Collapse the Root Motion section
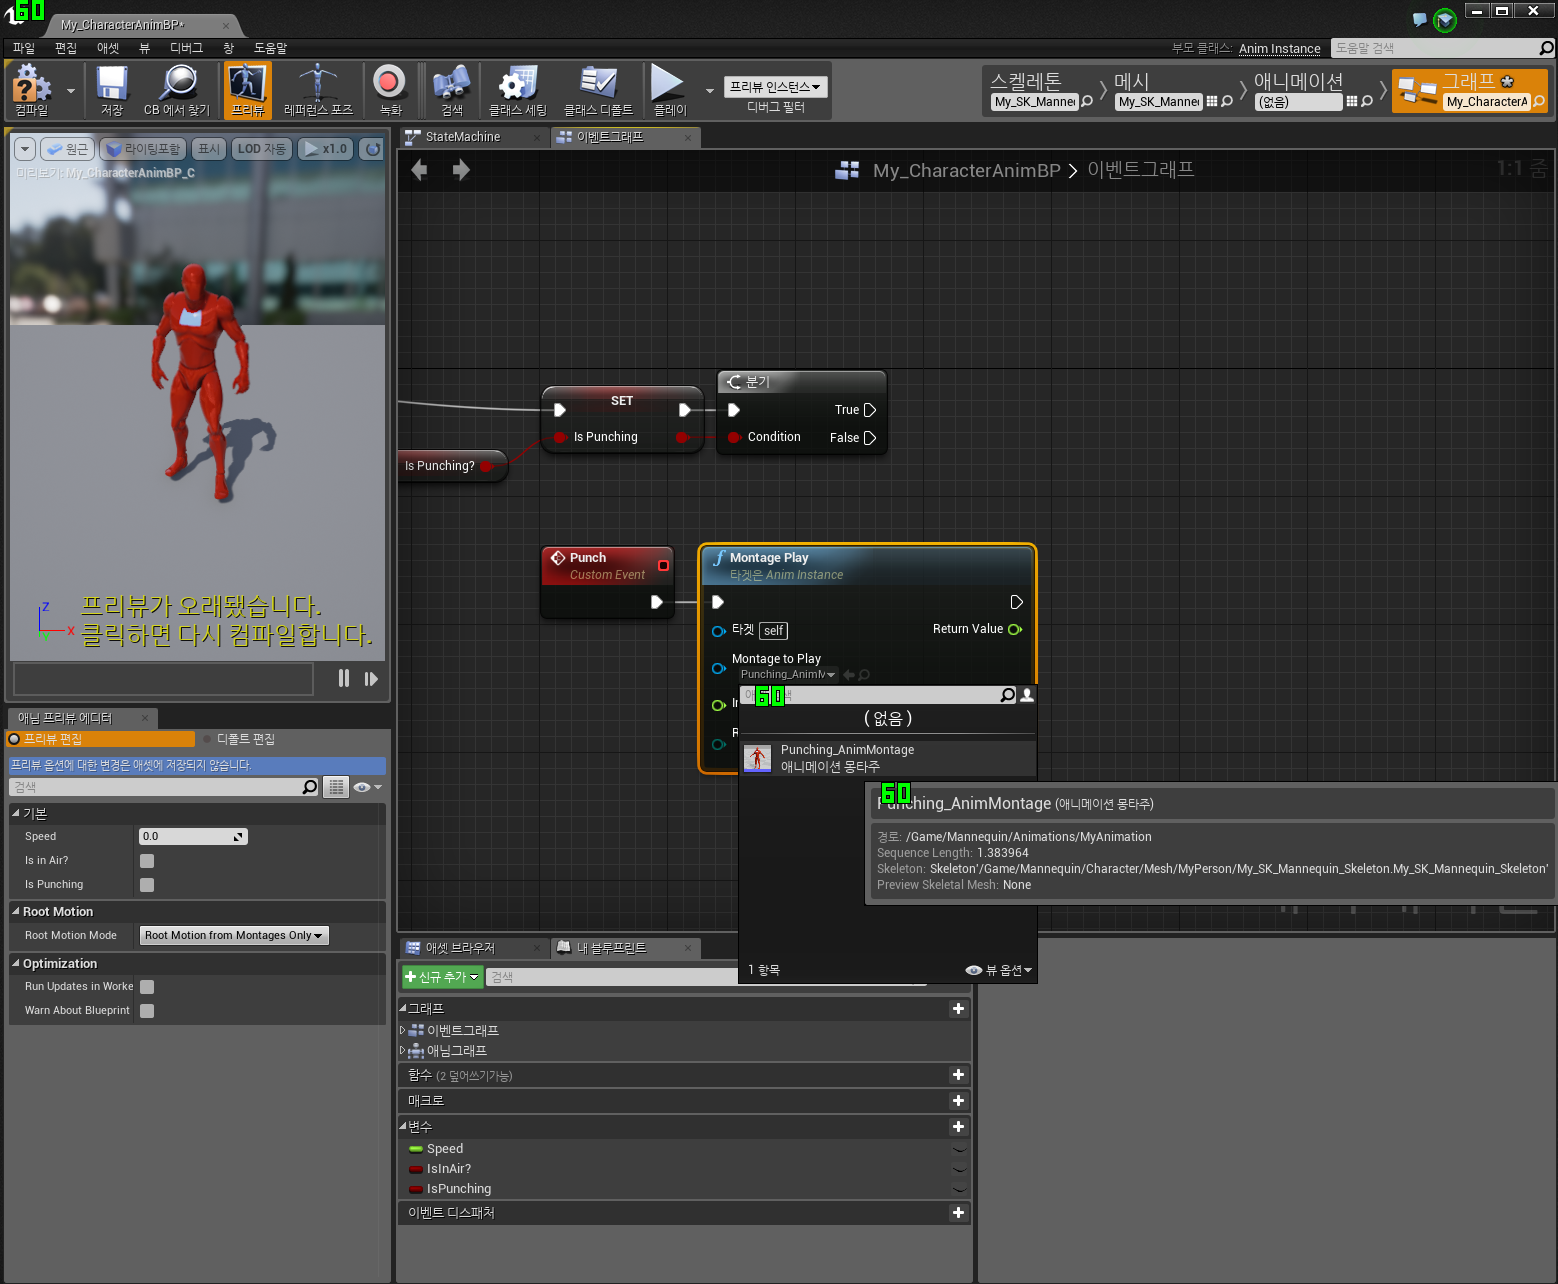This screenshot has height=1284, width=1558. pos(16,911)
